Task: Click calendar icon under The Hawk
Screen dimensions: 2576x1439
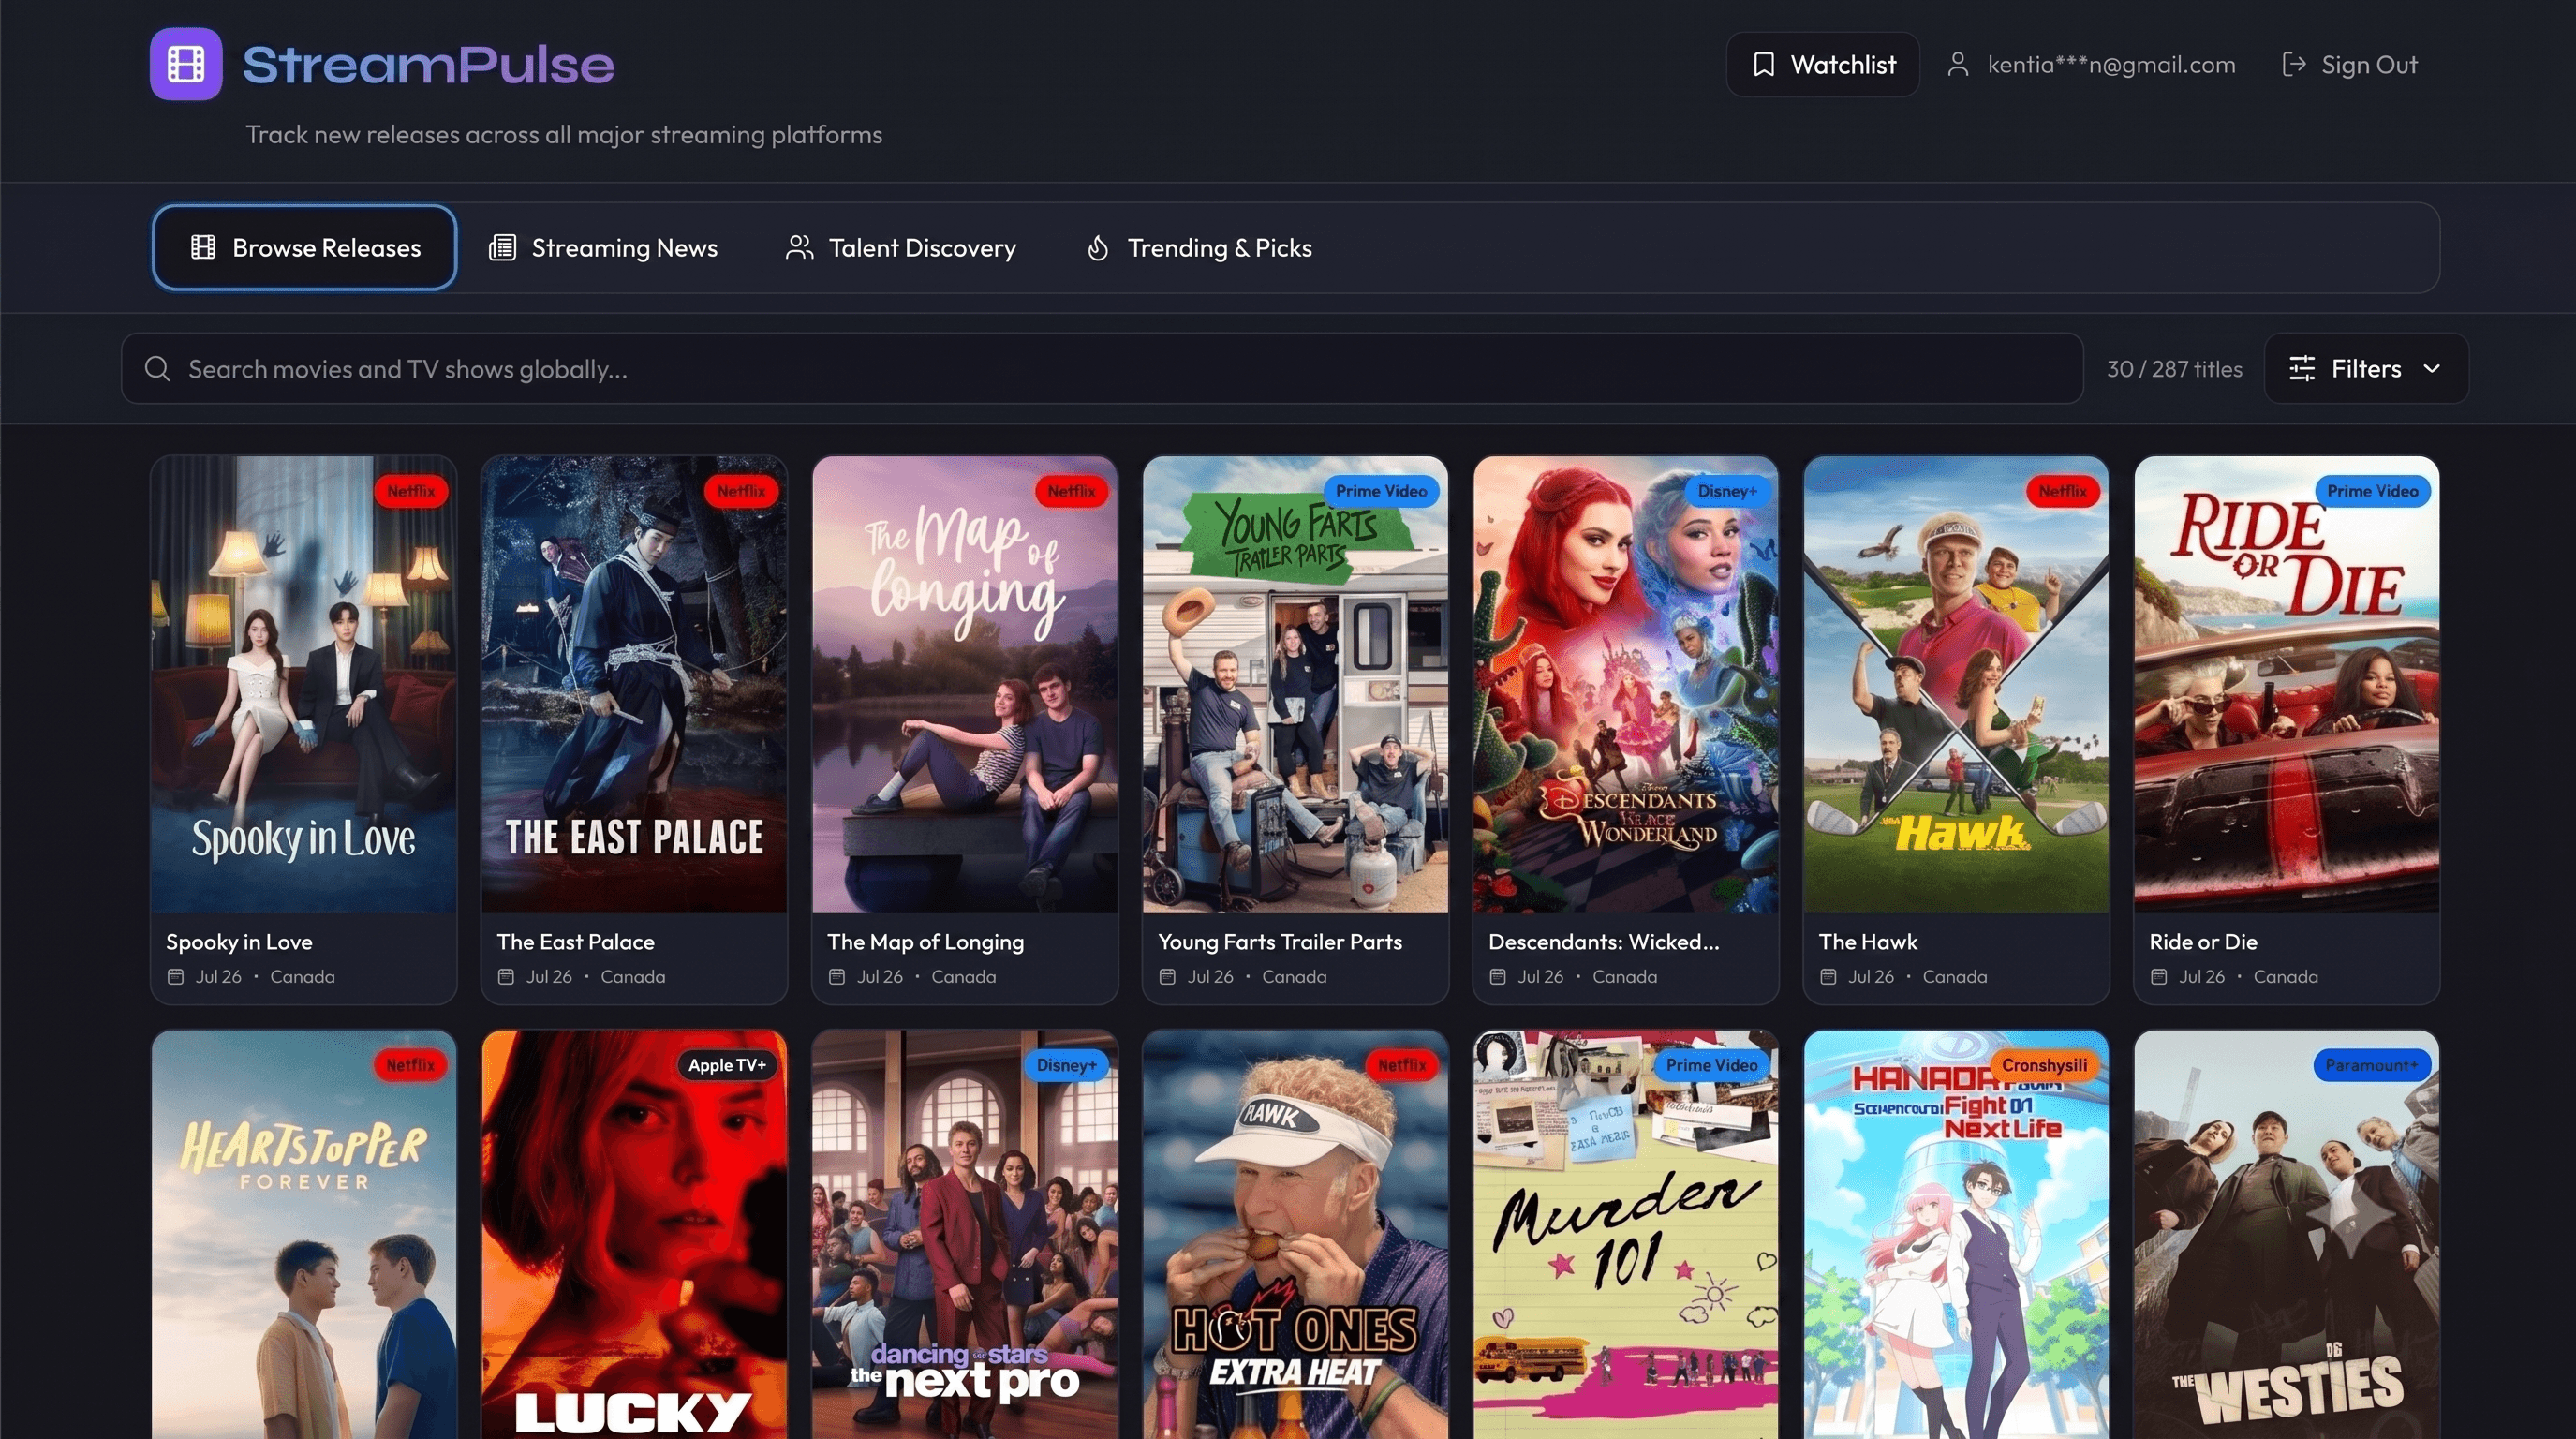Action: coord(1828,977)
